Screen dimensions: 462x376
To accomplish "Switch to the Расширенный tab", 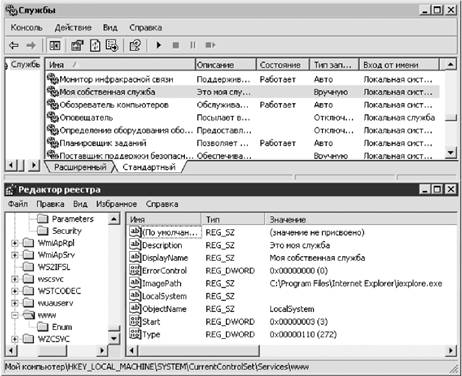I will [80, 167].
